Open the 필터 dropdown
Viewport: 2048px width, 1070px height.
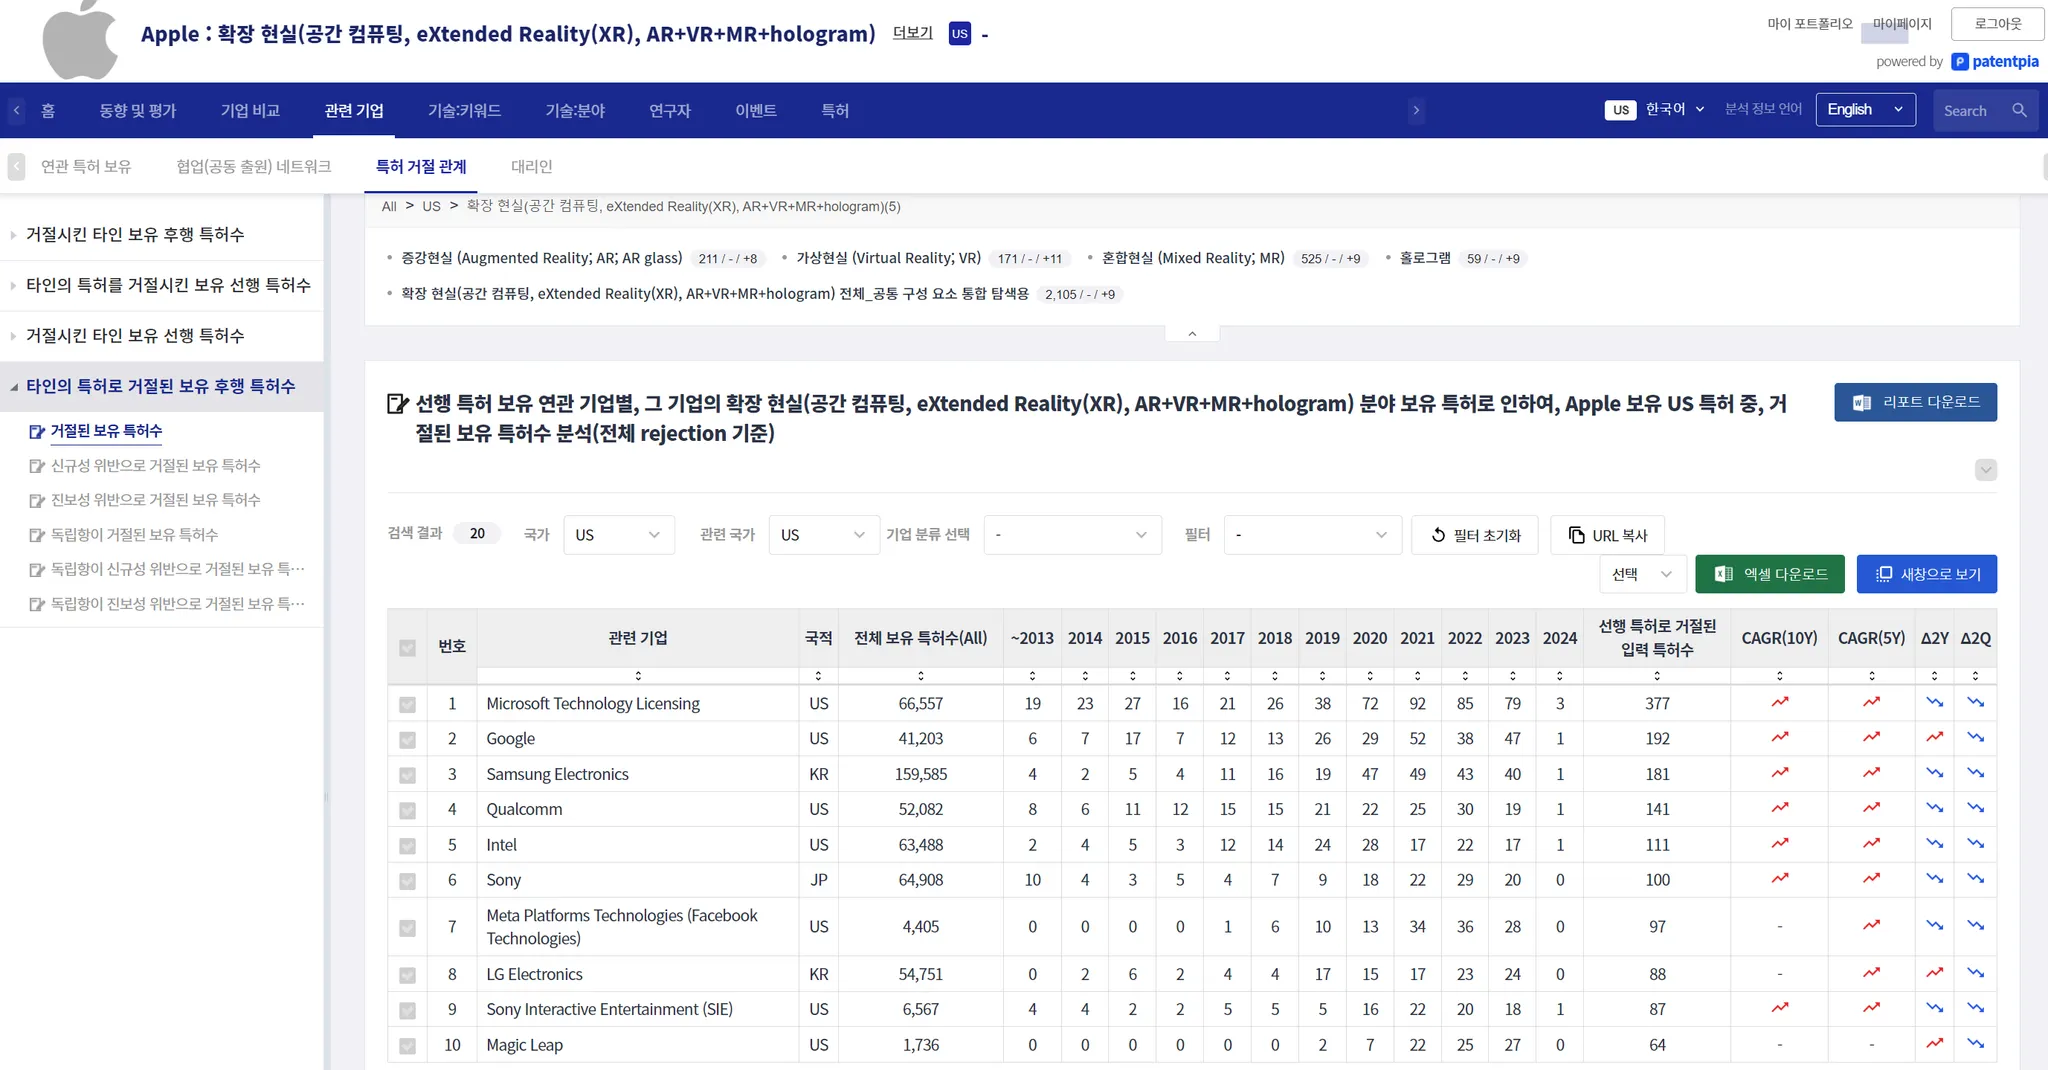pos(1312,535)
